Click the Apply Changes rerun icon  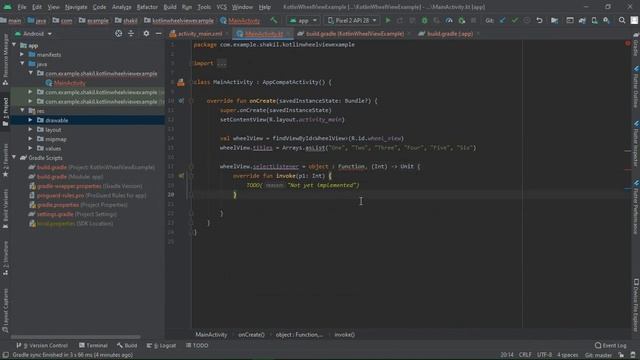(400, 20)
